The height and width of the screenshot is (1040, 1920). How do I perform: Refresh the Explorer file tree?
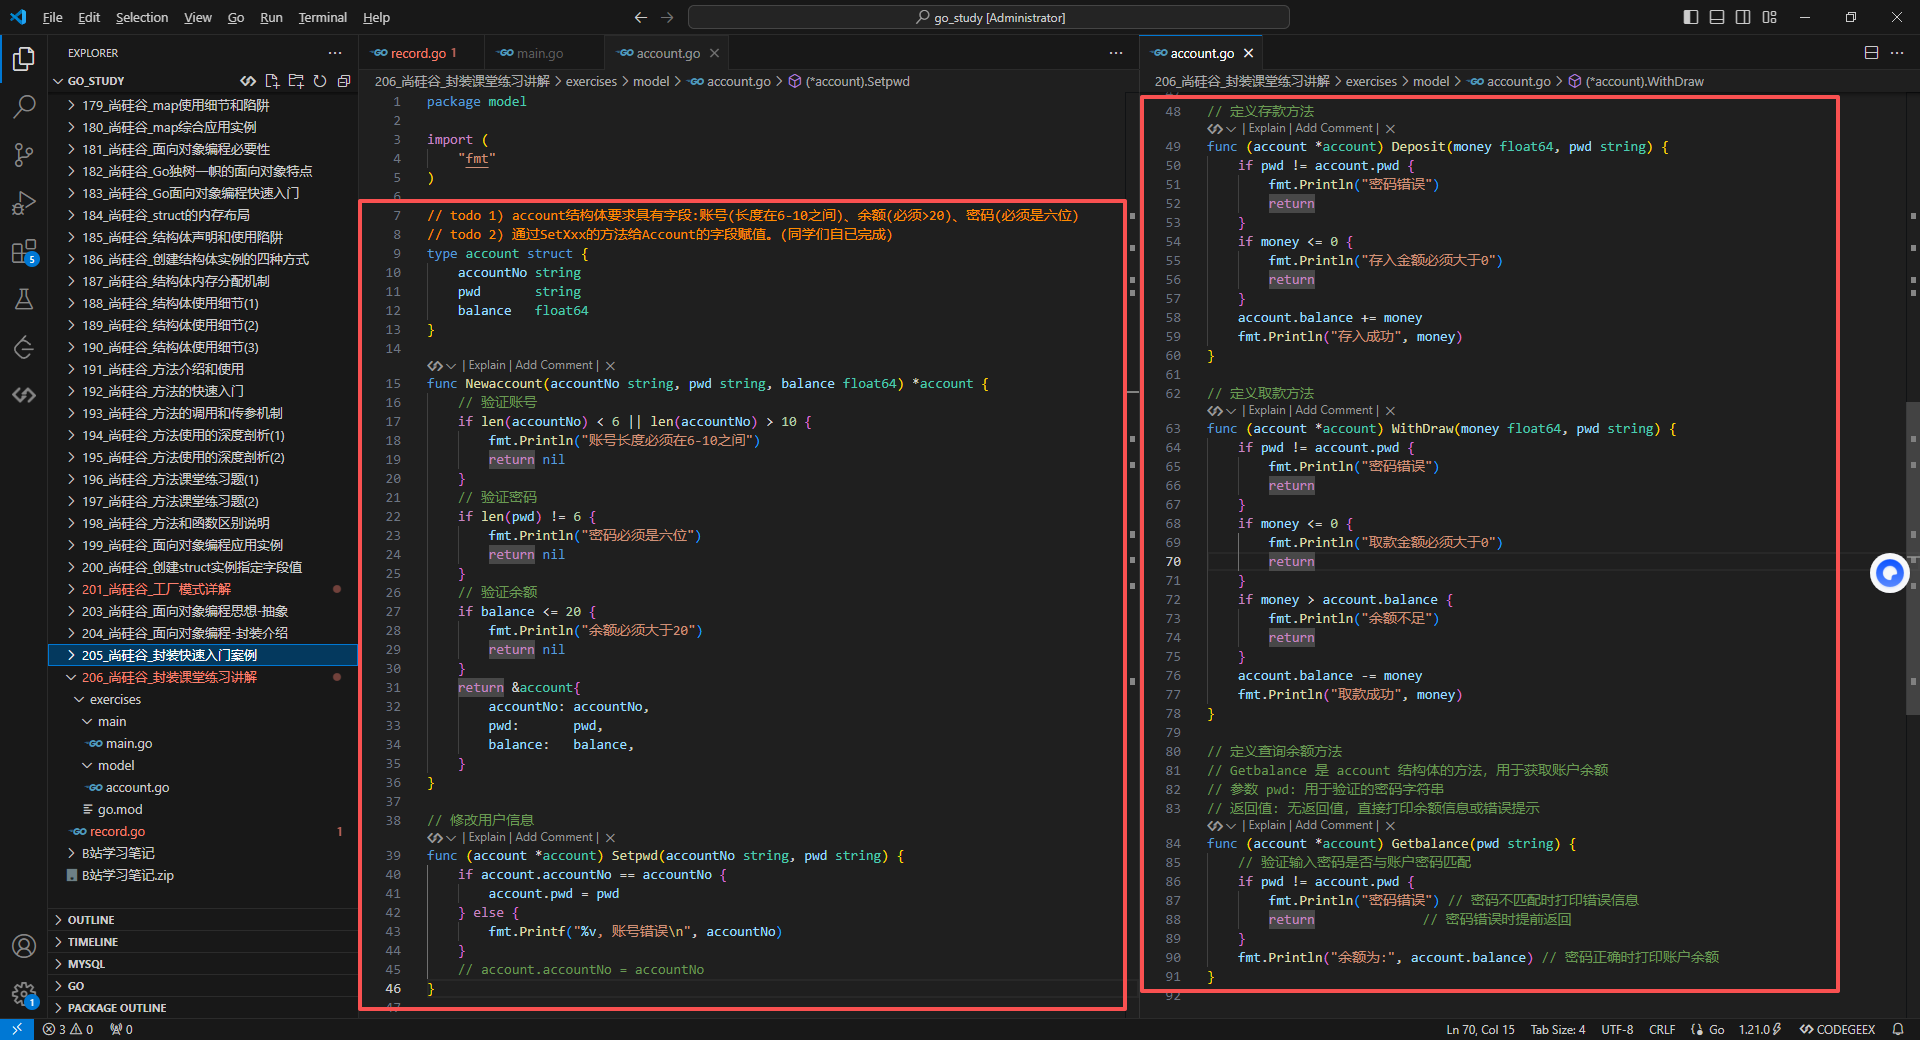(x=320, y=81)
